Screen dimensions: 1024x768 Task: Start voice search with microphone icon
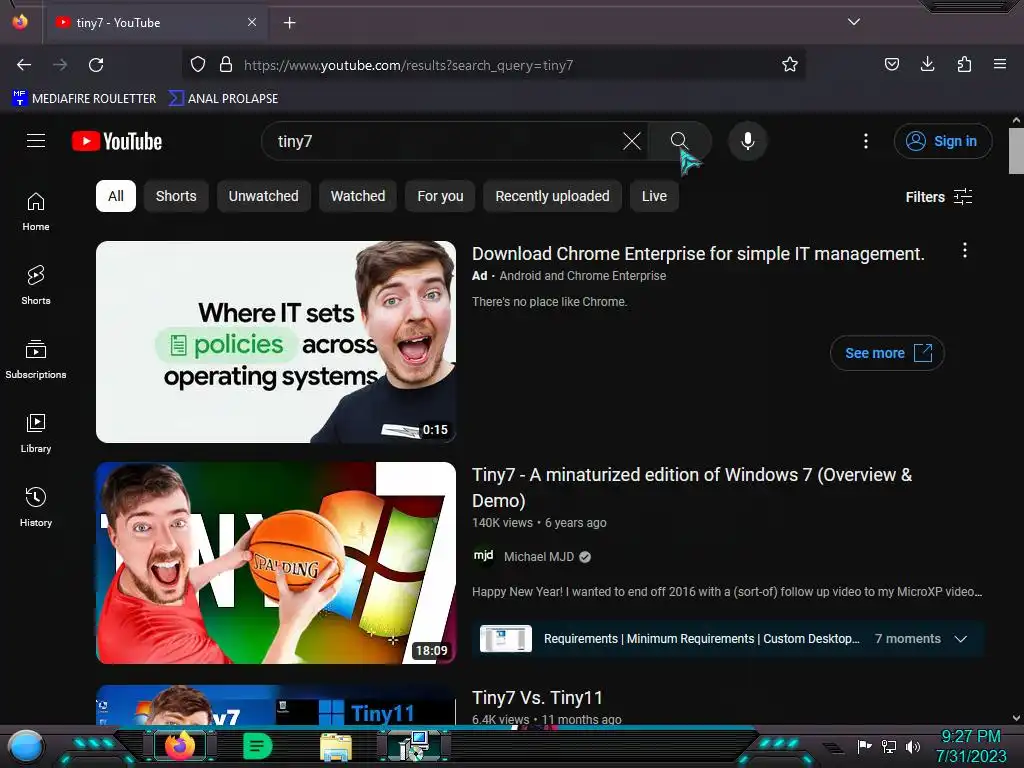pyautogui.click(x=748, y=141)
